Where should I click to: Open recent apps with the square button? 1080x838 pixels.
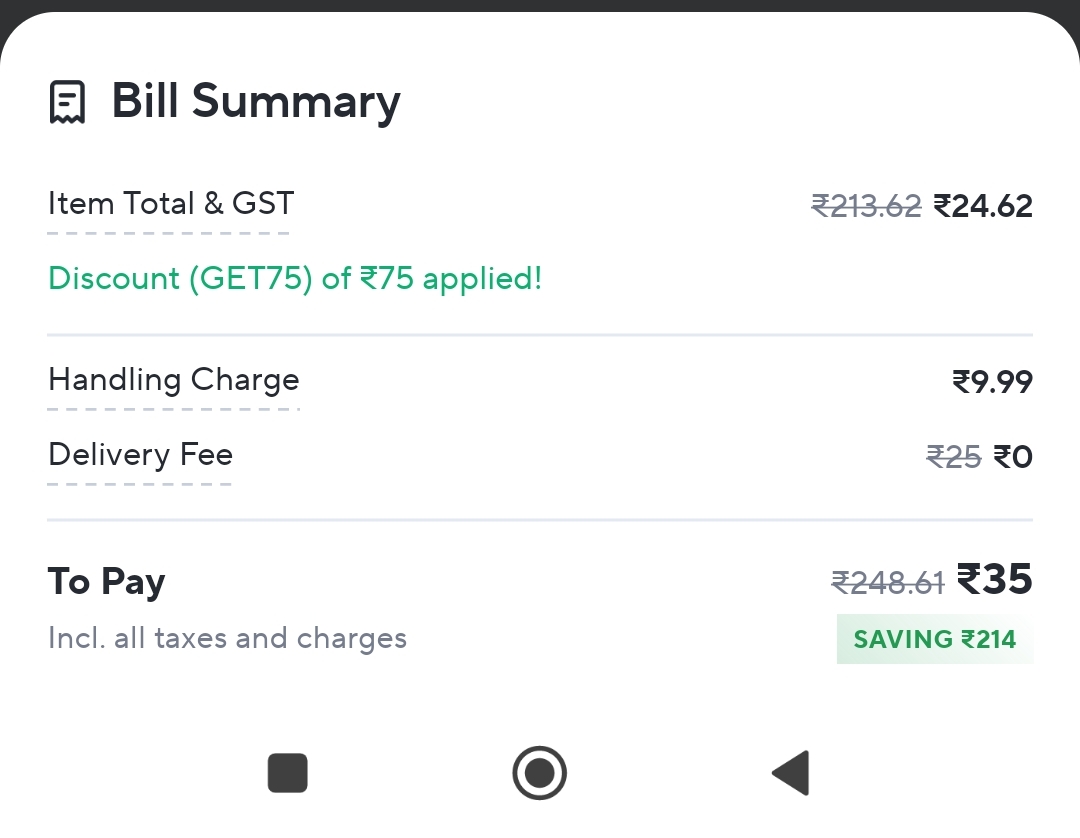pyautogui.click(x=287, y=773)
